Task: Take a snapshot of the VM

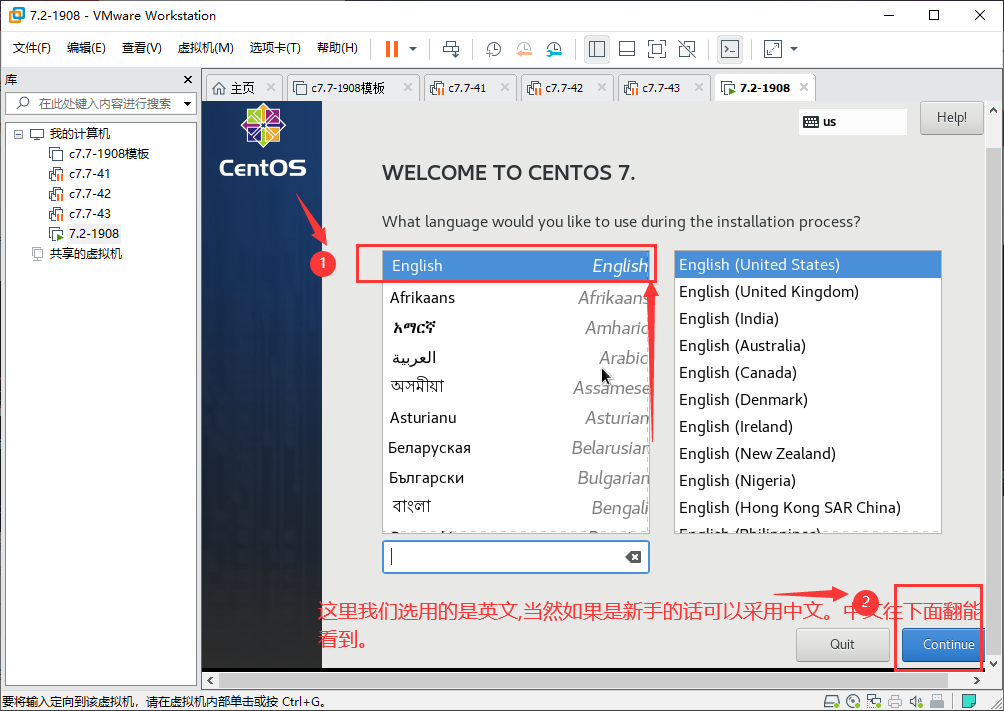Action: tap(493, 49)
